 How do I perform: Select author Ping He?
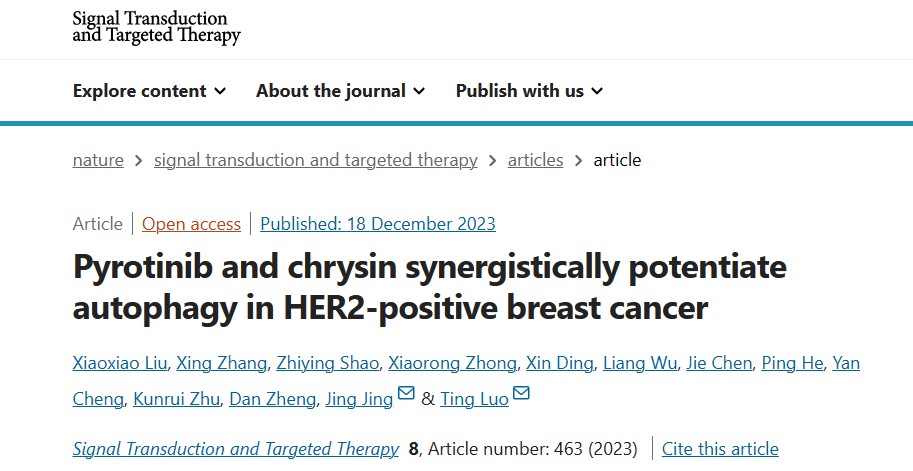[x=792, y=363]
